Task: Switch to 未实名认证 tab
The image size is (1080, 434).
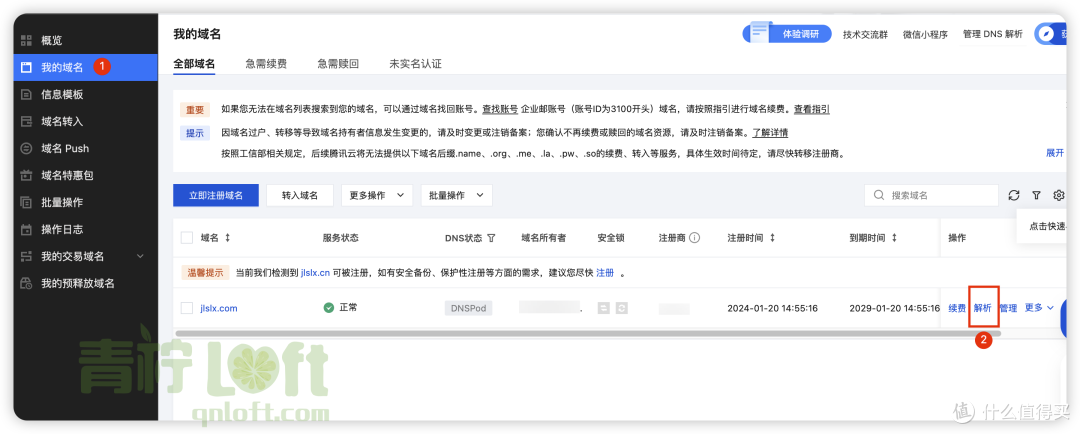Action: 415,63
